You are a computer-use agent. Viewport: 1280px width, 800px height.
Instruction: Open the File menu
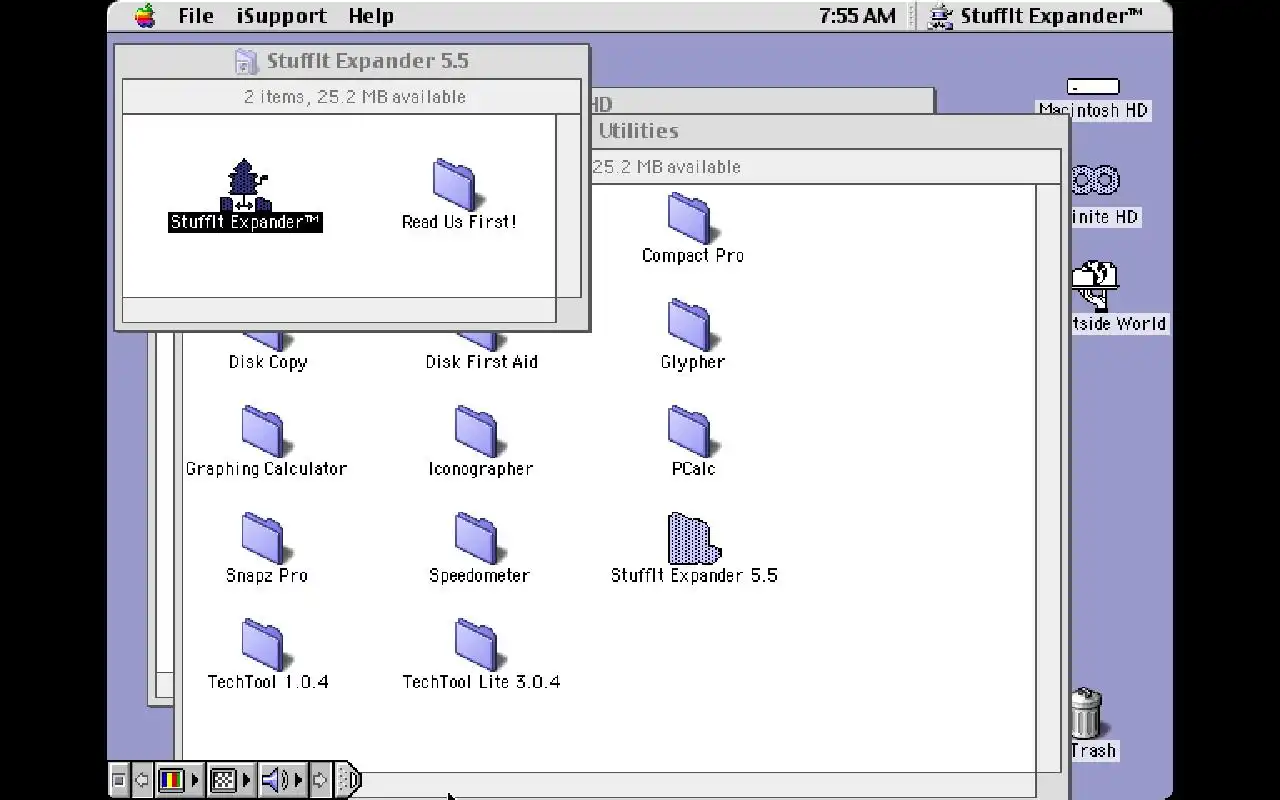click(x=196, y=16)
